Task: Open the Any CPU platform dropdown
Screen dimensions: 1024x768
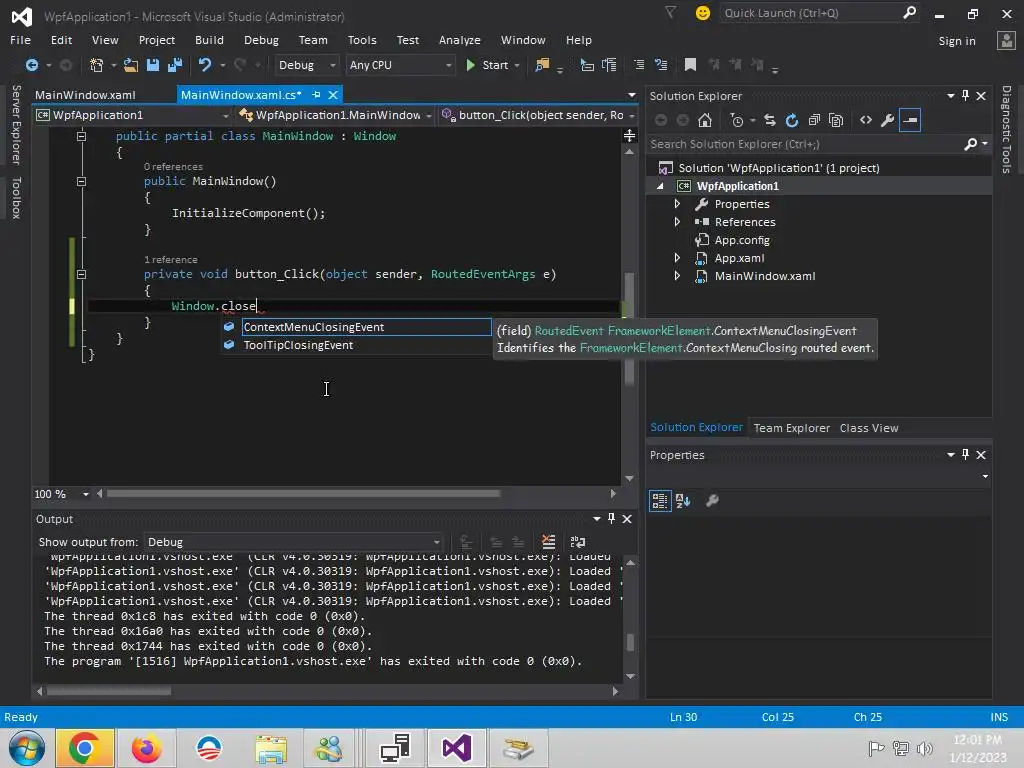Action: click(400, 65)
